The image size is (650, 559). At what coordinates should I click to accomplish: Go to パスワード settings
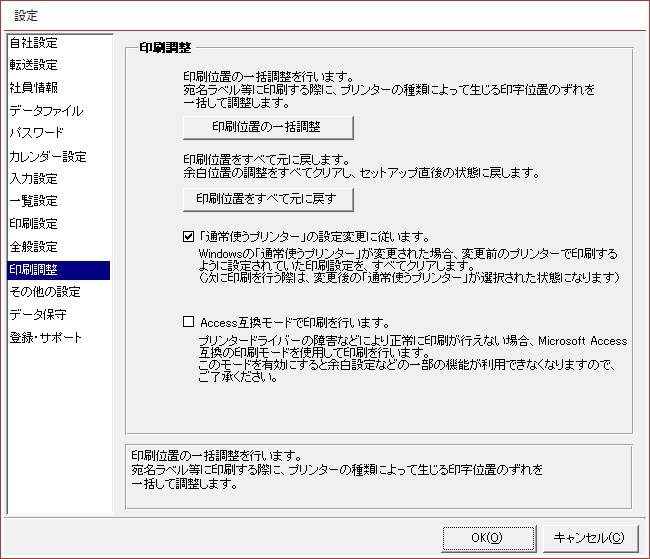(x=36, y=132)
